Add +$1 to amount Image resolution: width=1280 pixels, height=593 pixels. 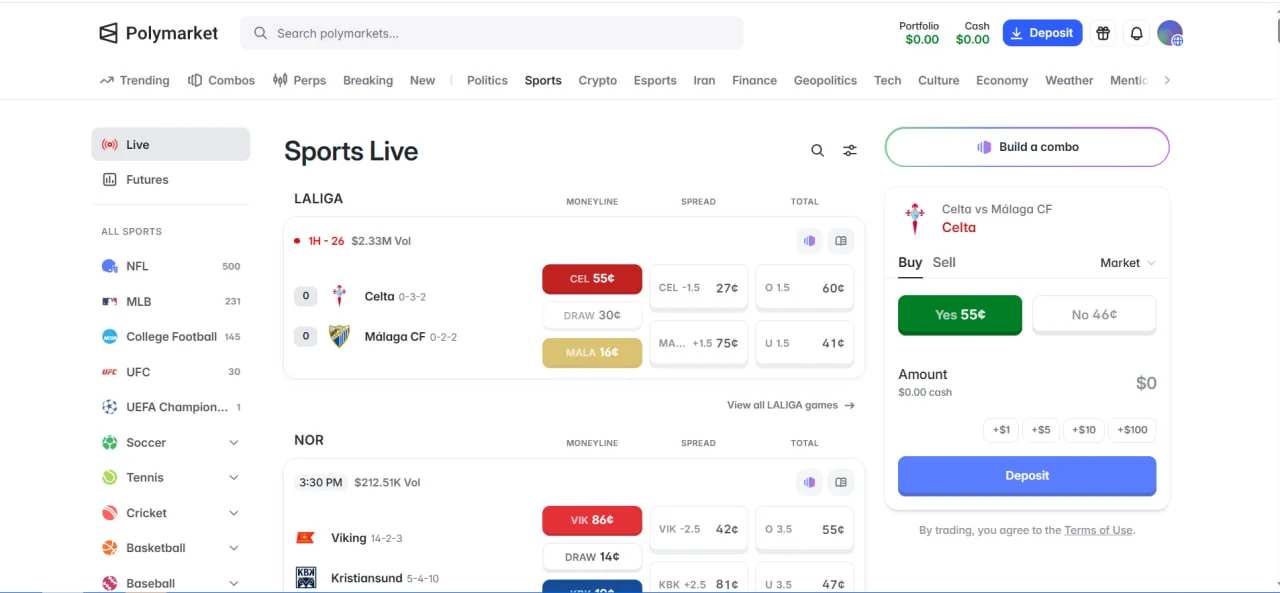[1001, 430]
